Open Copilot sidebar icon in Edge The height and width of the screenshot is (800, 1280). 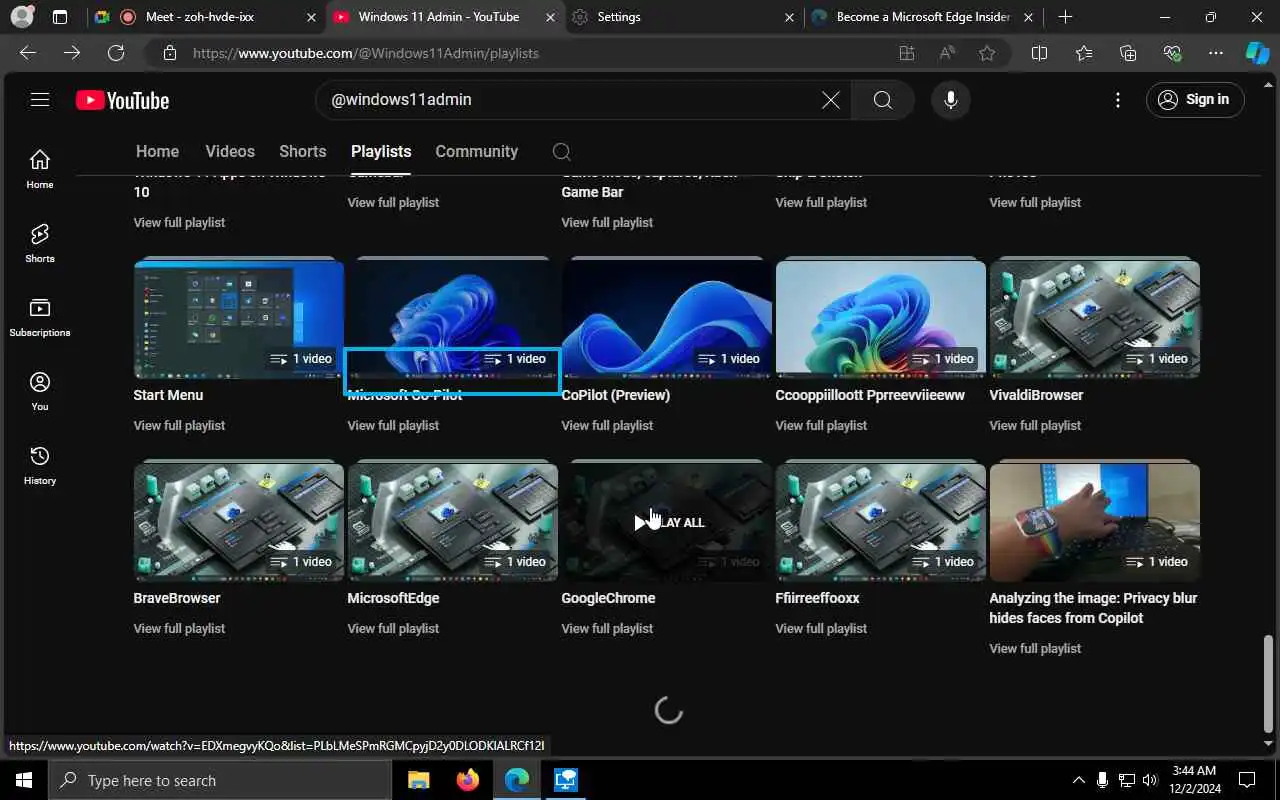pos(1257,53)
